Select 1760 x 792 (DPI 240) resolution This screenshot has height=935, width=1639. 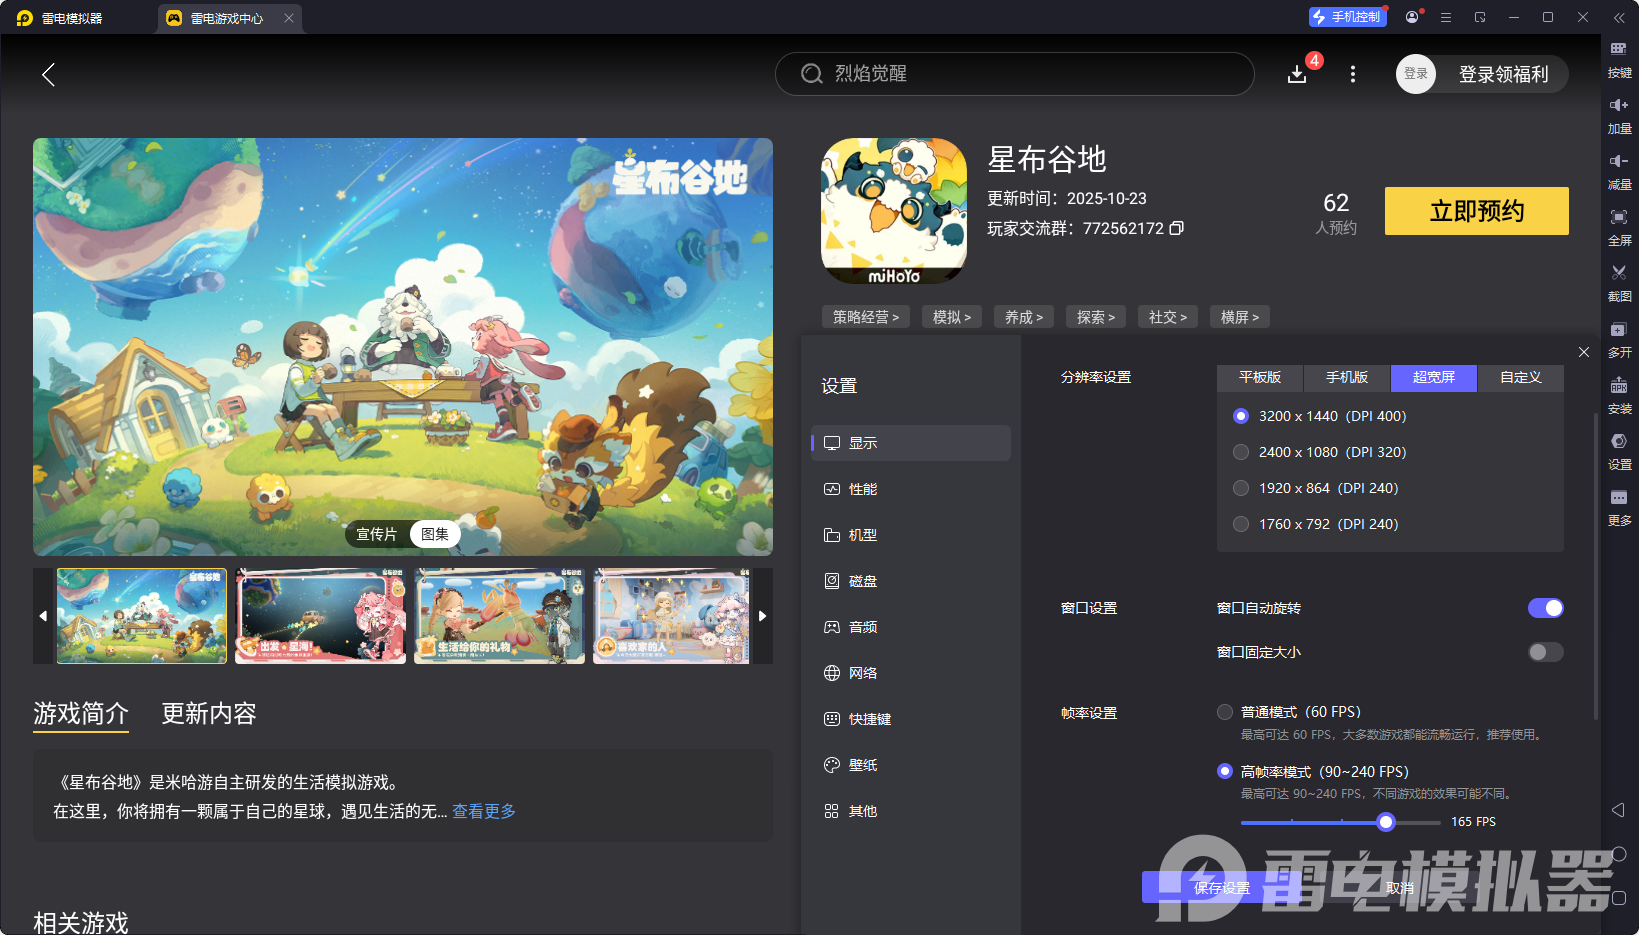pyautogui.click(x=1241, y=524)
